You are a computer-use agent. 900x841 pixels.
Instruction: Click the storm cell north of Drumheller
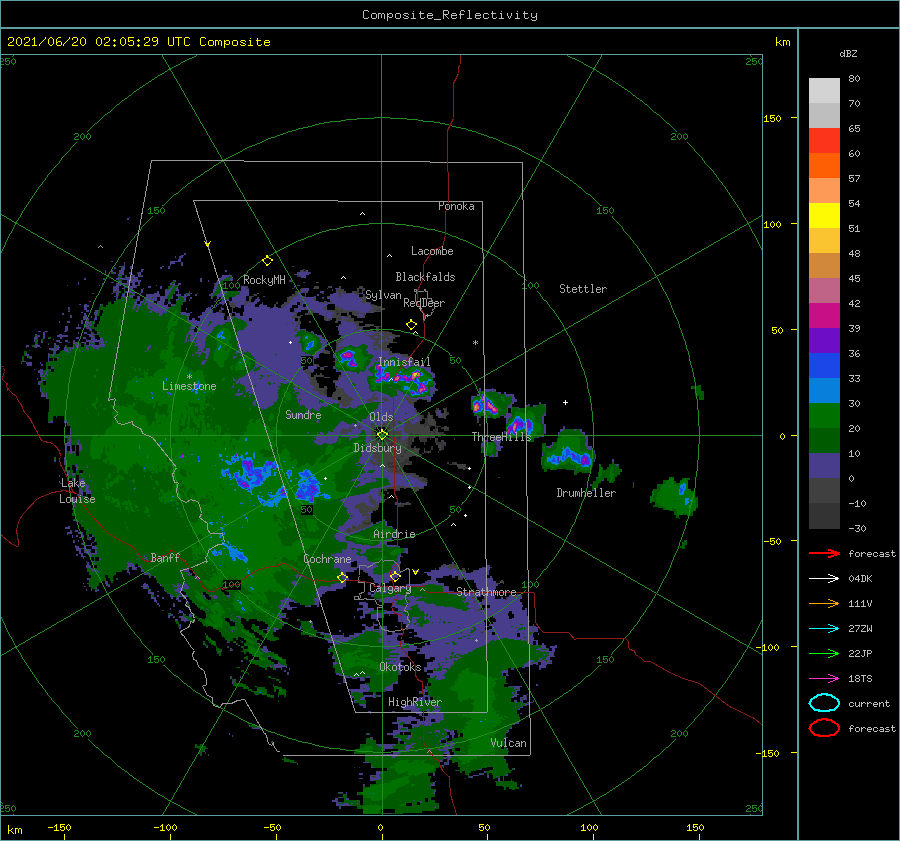568,452
